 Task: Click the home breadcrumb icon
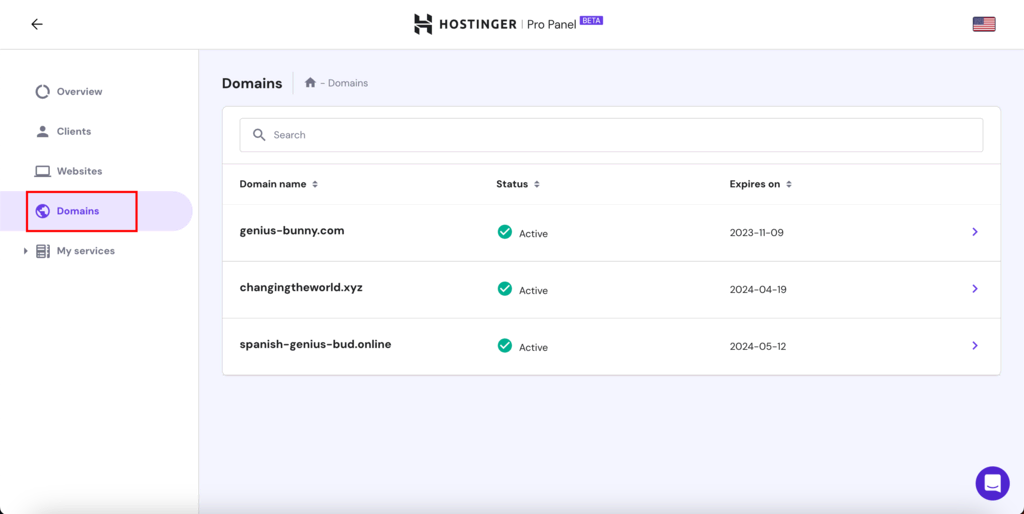pyautogui.click(x=311, y=83)
